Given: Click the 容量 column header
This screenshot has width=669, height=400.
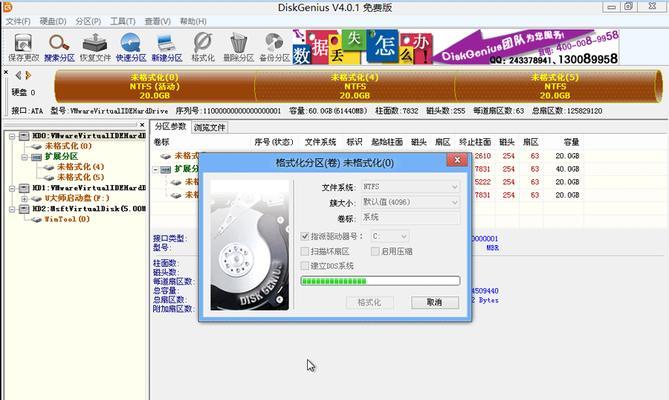Looking at the screenshot, I should point(571,142).
